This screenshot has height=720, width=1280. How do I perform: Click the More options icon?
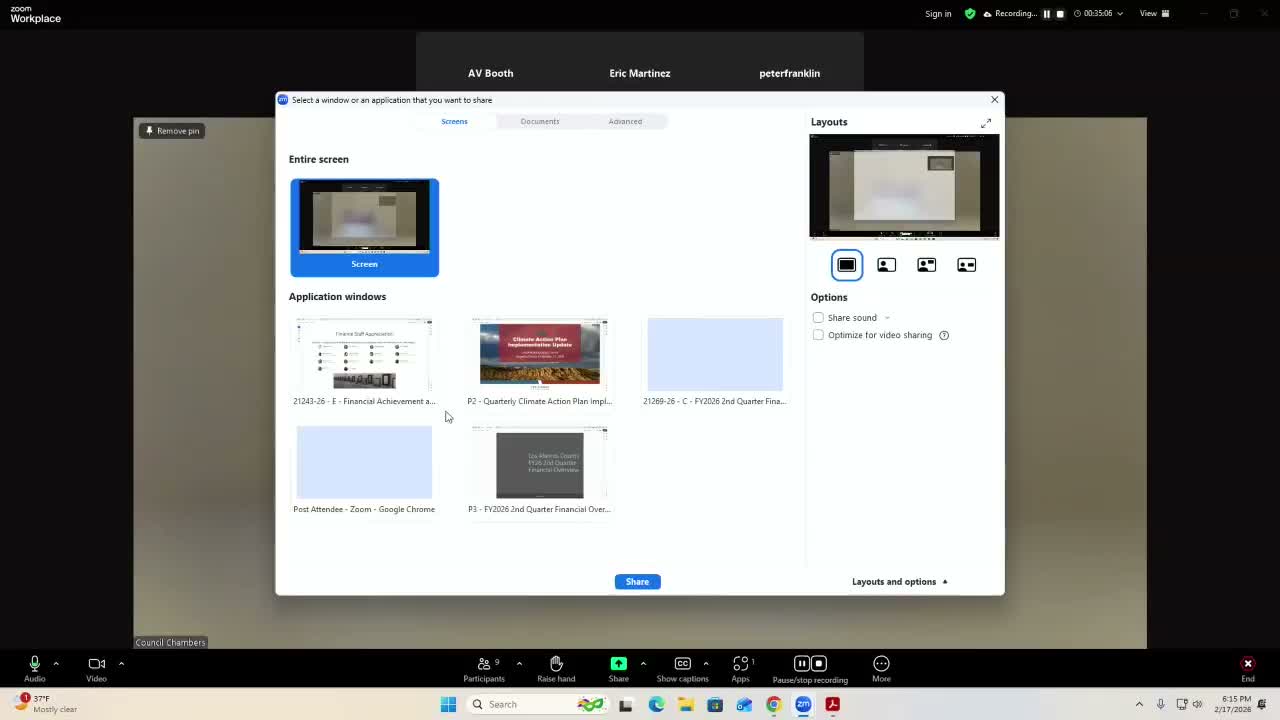click(x=881, y=664)
